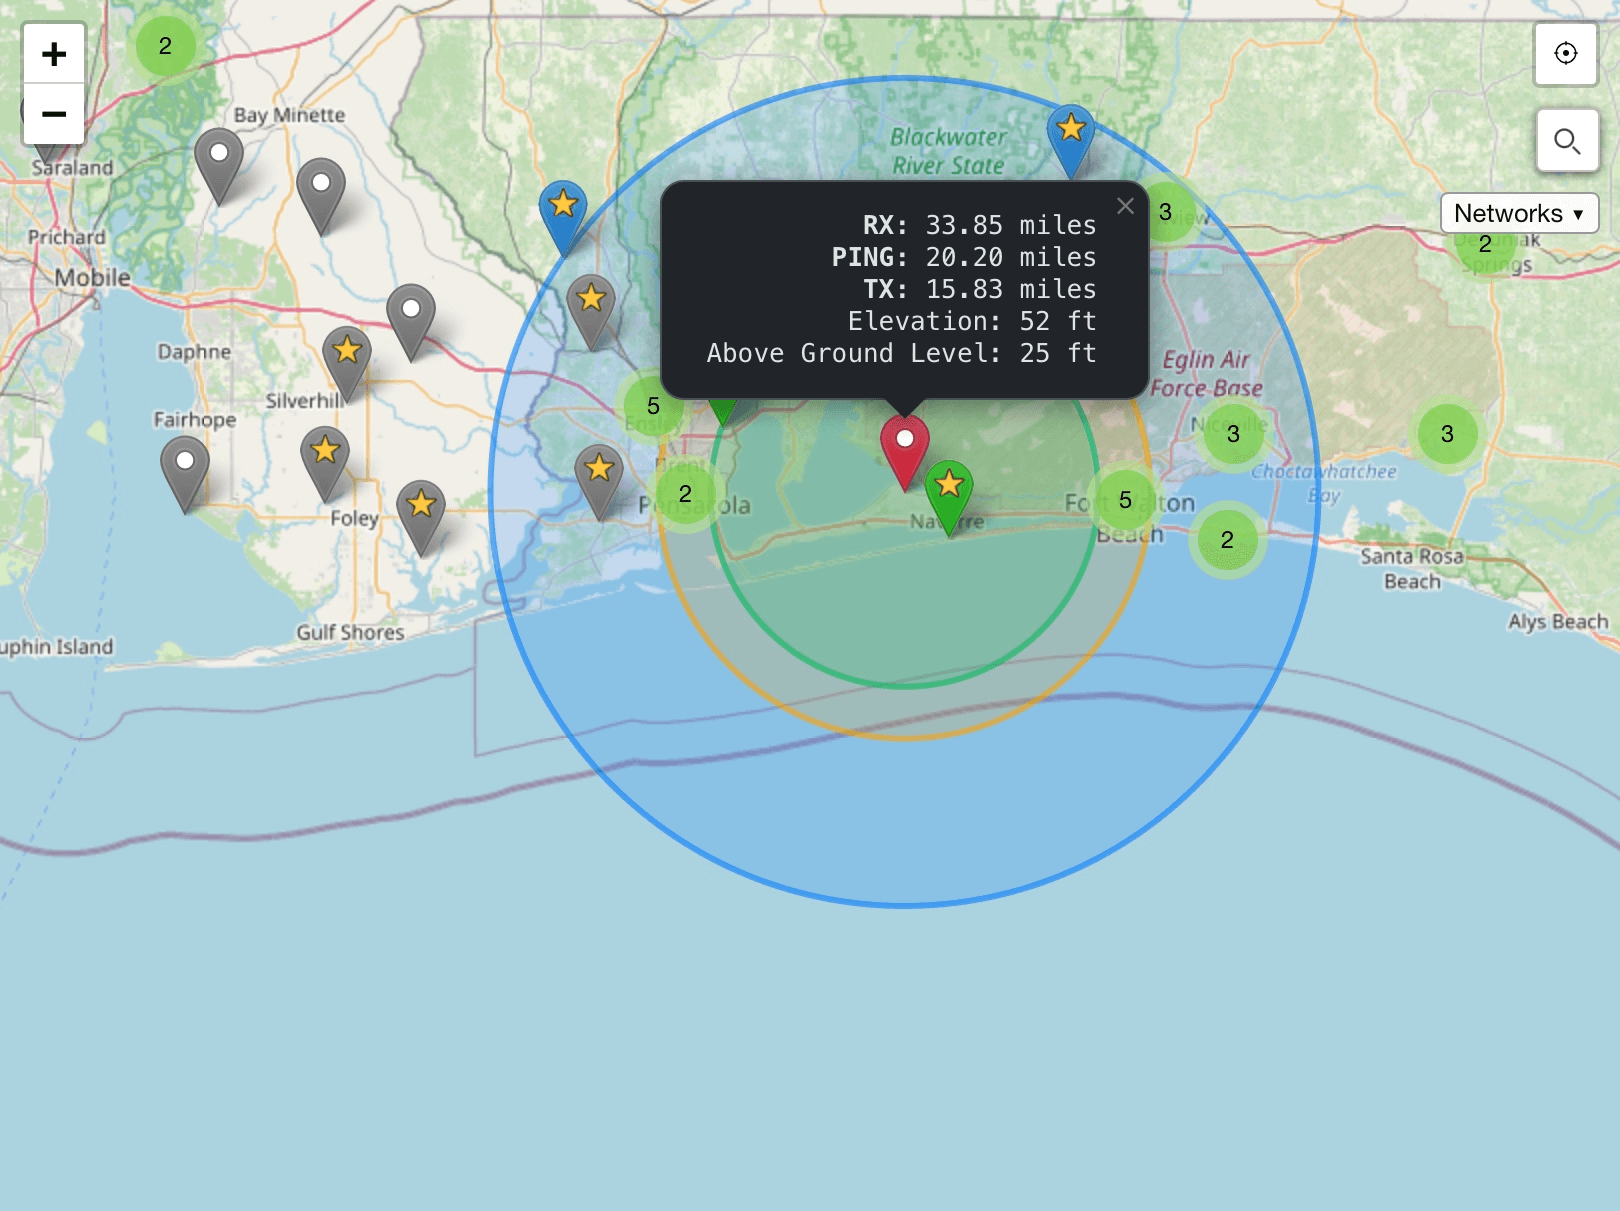Screen dimensions: 1620x1211
Task: Select the gray star marker near Silverhill
Action: pos(347,355)
